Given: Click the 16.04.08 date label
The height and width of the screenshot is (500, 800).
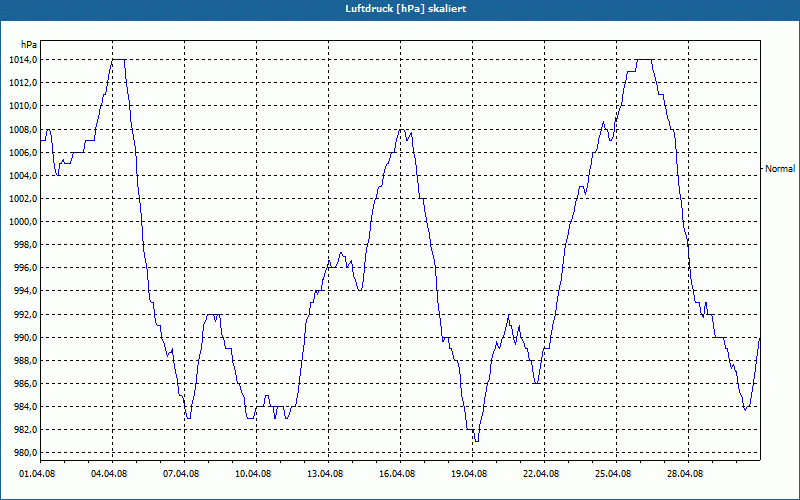Looking at the screenshot, I should 397,474.
